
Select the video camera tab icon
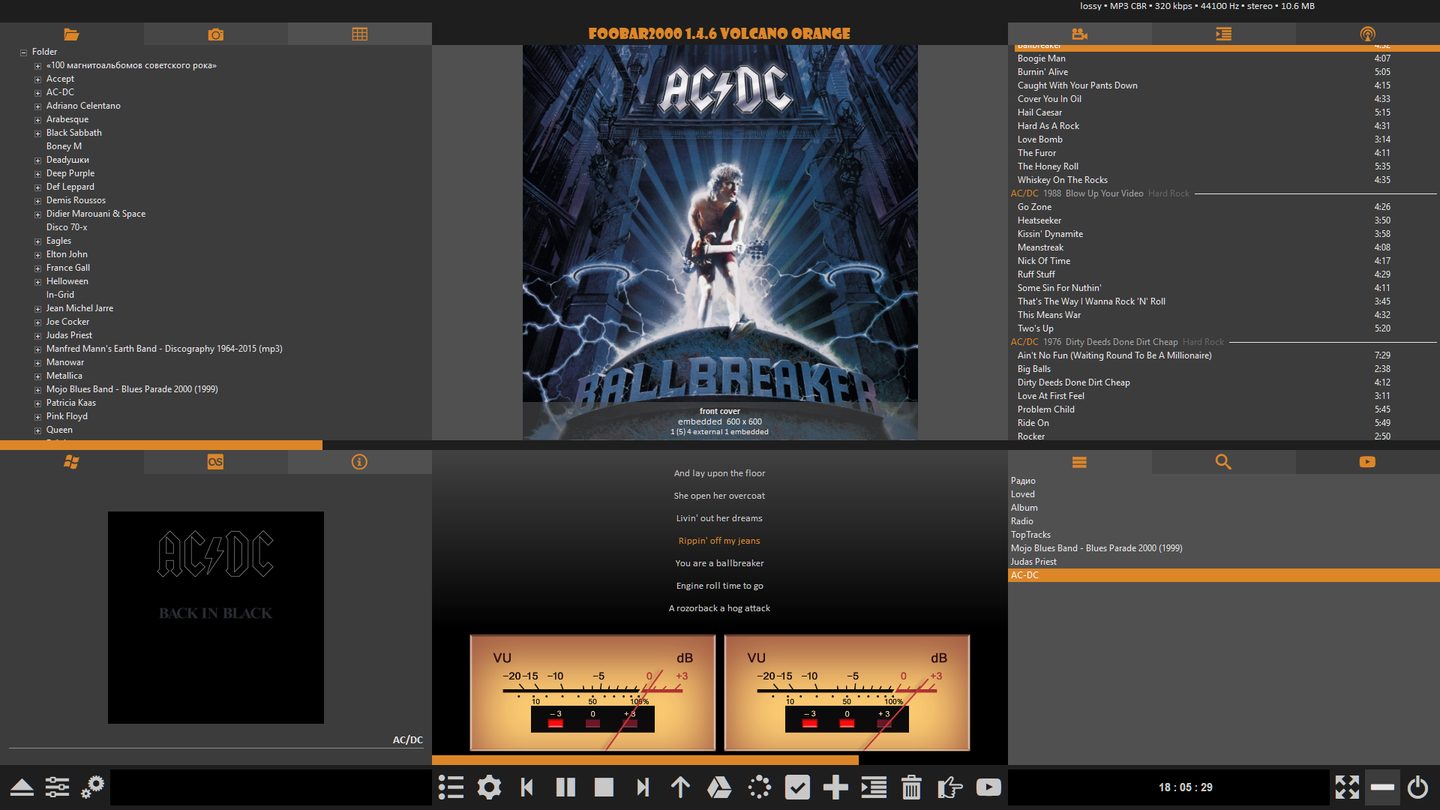(1079, 34)
